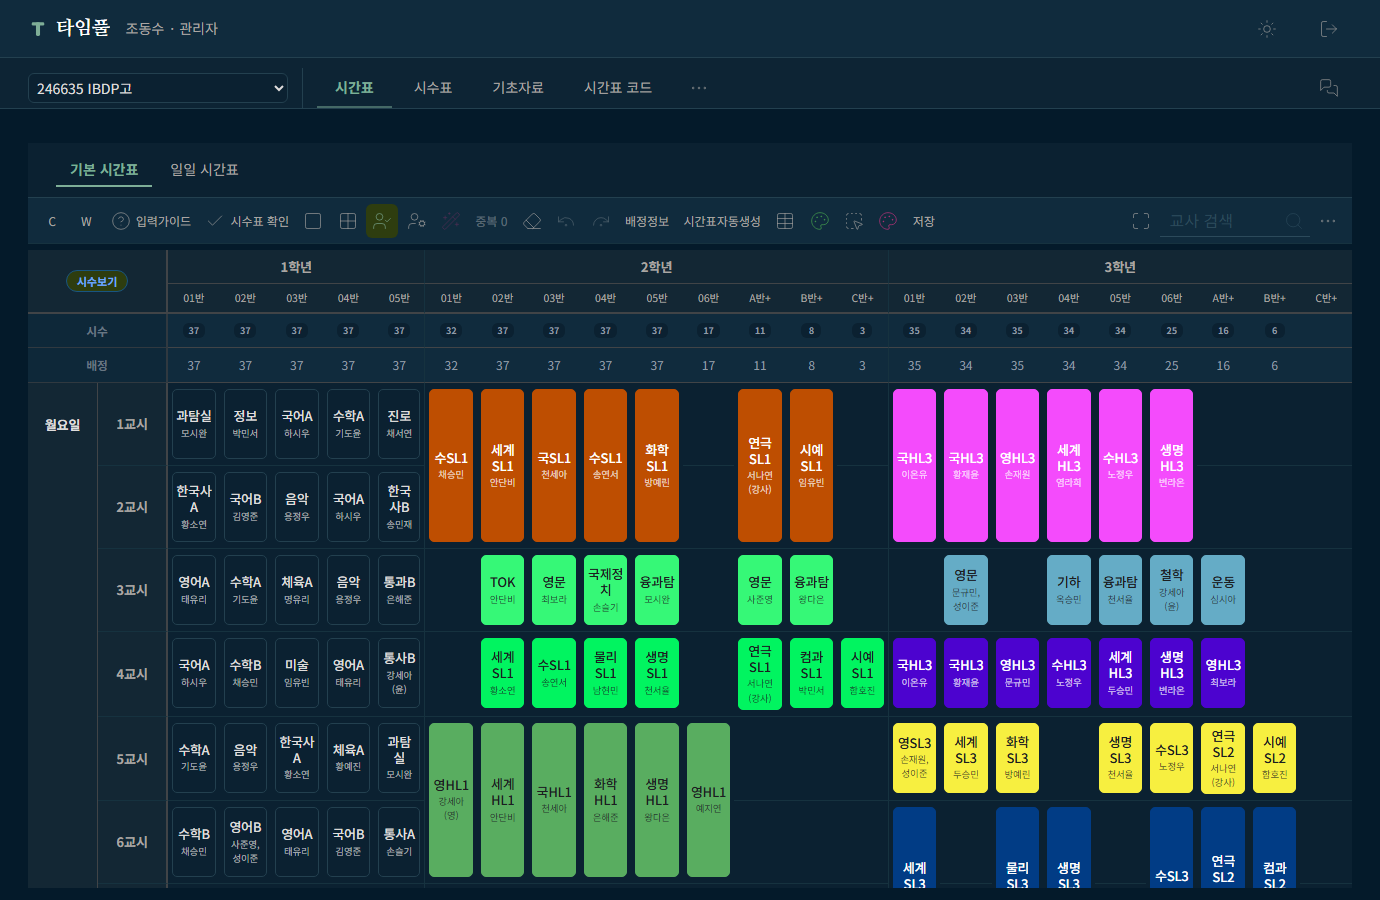Open the more menu next to 시간표 코드

pos(699,88)
